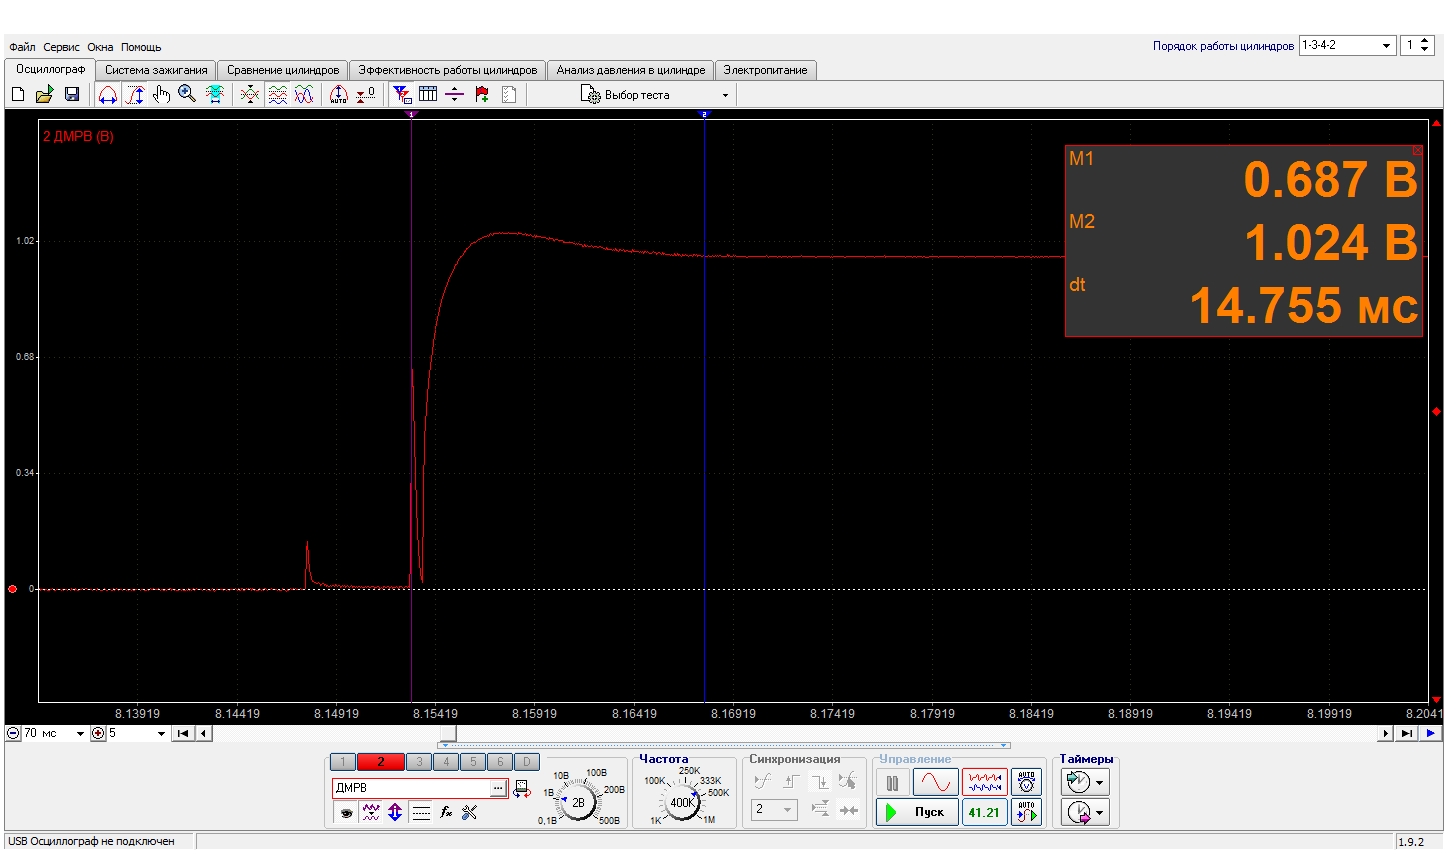This screenshot has width=1456, height=854.
Task: Switch to the Система зажигания tab
Action: pos(156,70)
